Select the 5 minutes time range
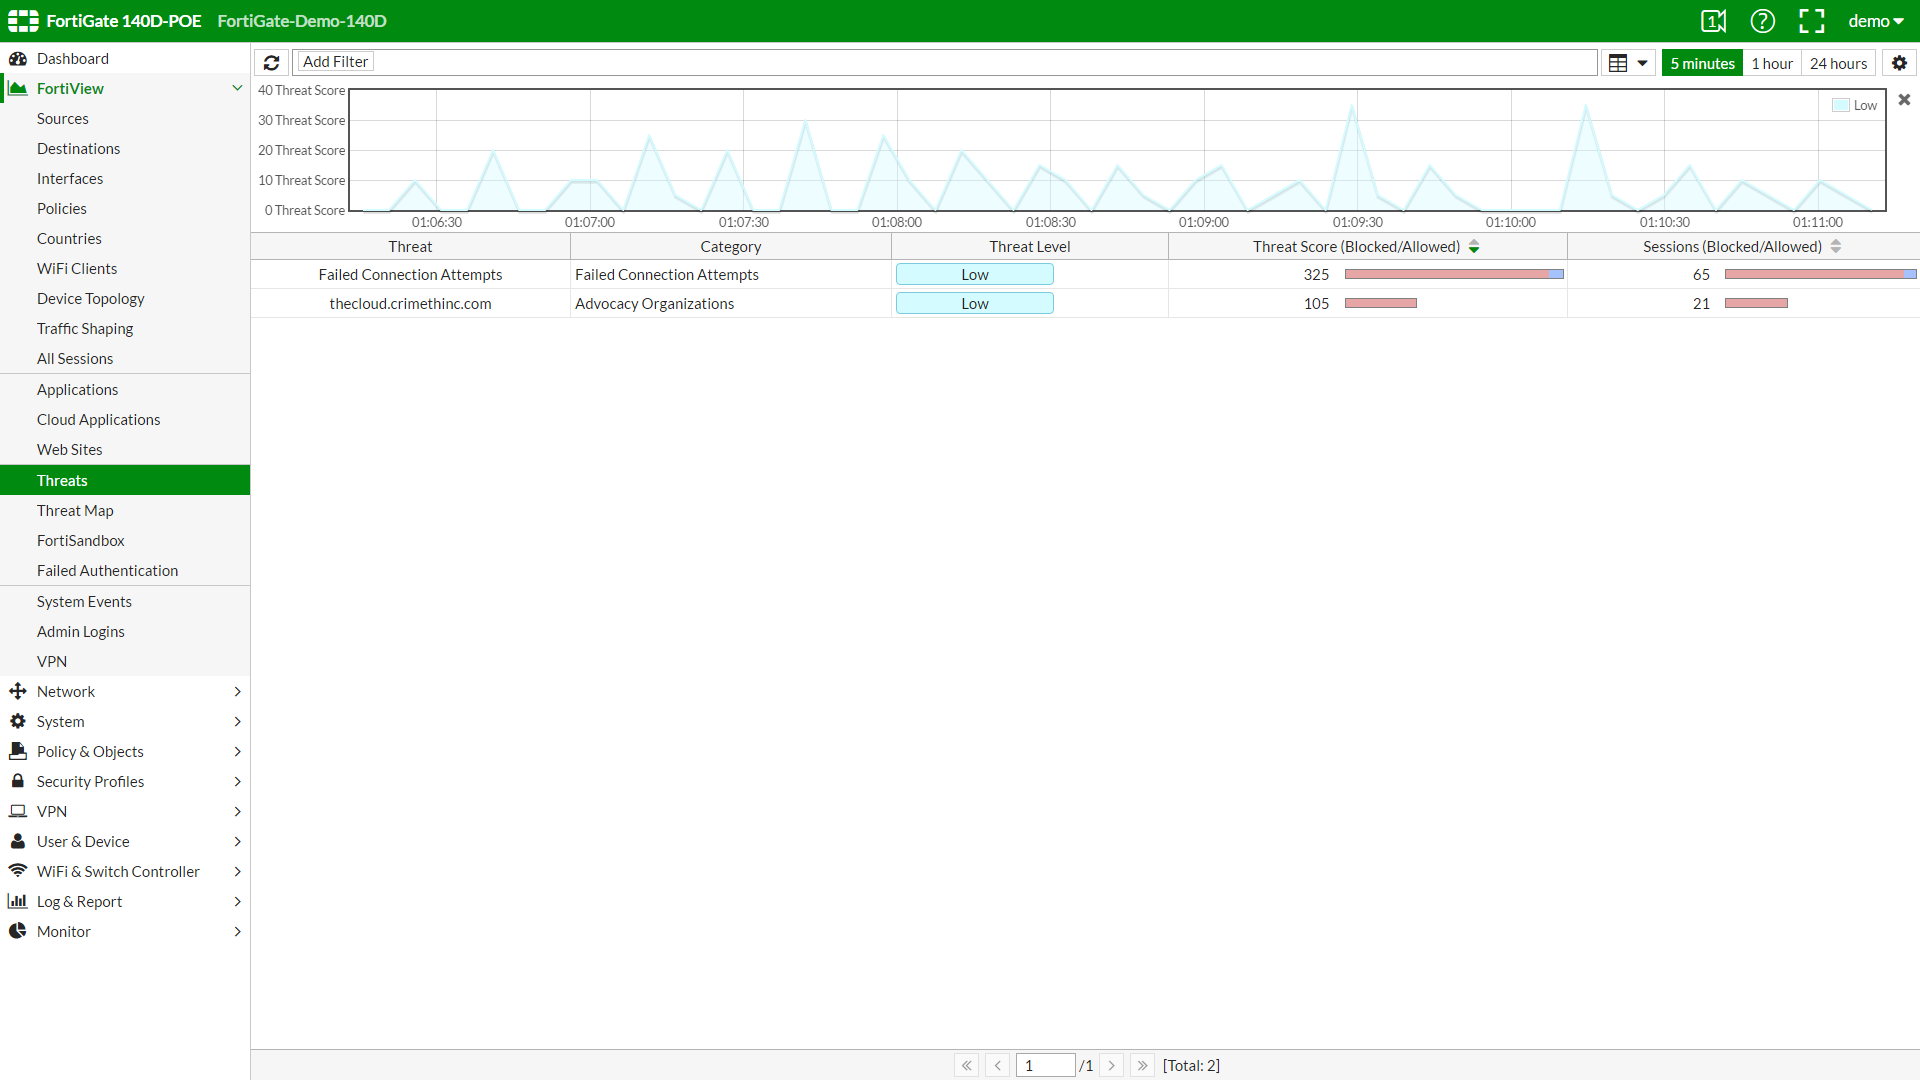The height and width of the screenshot is (1080, 1920). [x=1702, y=63]
